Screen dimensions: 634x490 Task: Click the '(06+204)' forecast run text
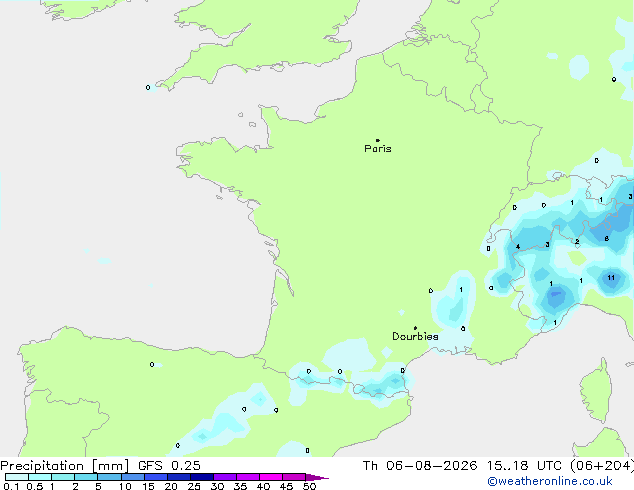tap(602, 466)
